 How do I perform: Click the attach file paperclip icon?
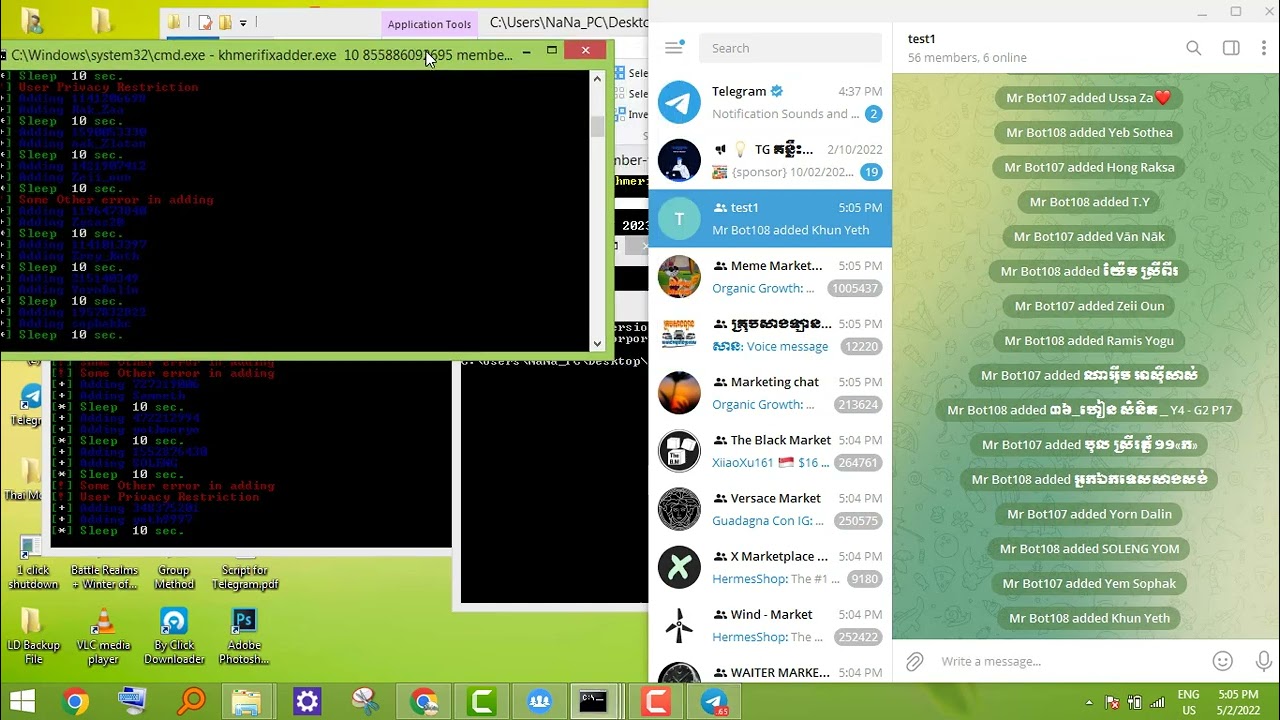point(915,661)
